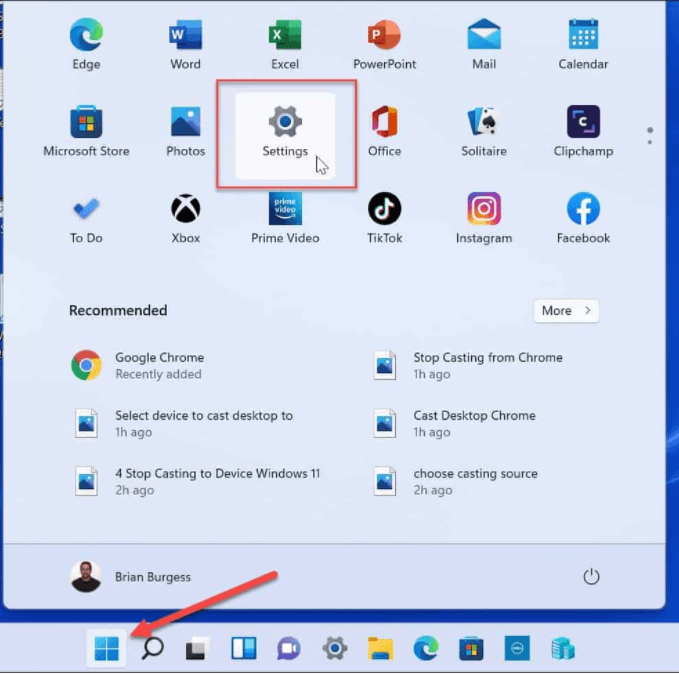
Task: Open File Explorer on taskbar
Action: click(x=380, y=648)
